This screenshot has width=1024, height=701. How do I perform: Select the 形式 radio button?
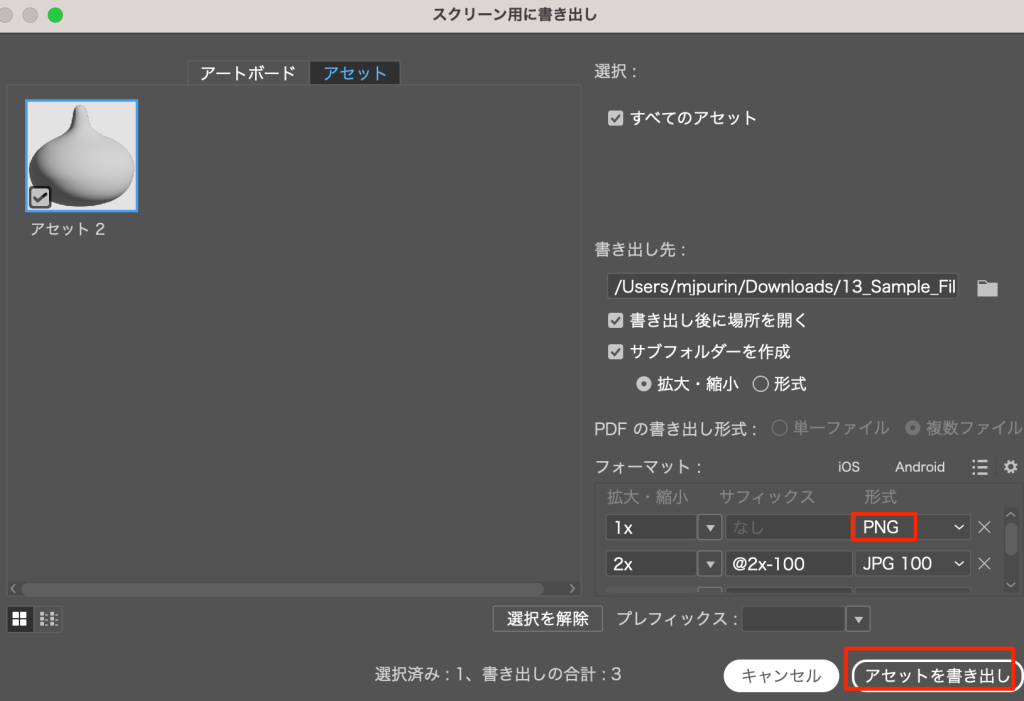pos(761,383)
